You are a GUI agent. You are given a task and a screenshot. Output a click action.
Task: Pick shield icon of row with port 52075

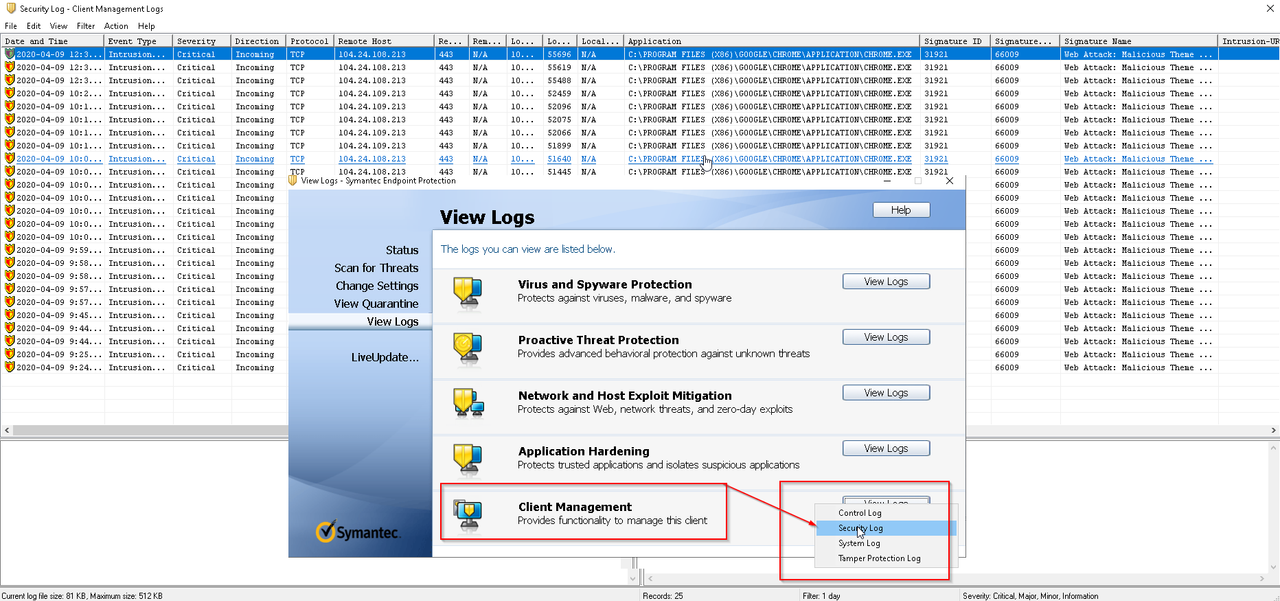10,119
